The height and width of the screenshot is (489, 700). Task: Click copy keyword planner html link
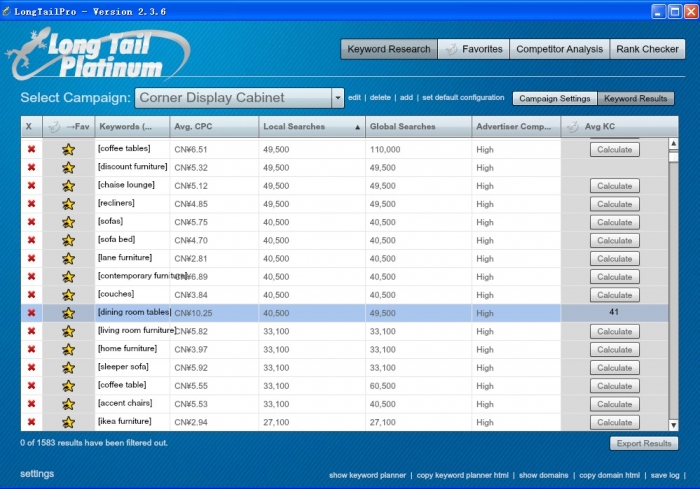pos(462,475)
